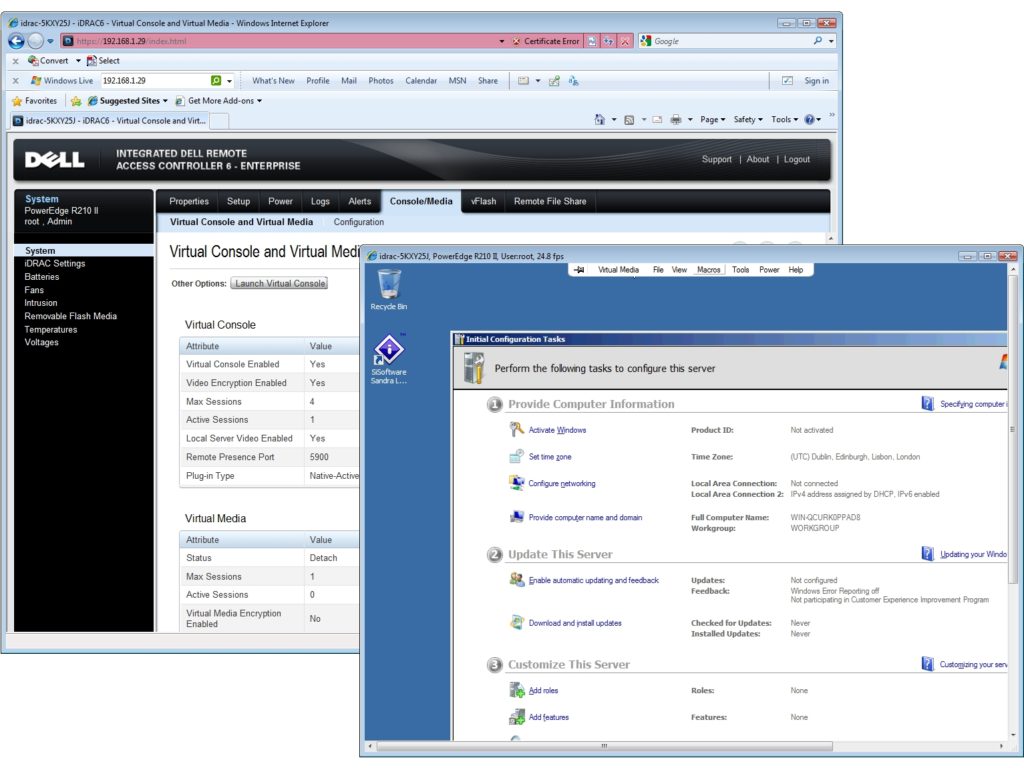
Task: Switch to the vFlash tab
Action: [483, 201]
